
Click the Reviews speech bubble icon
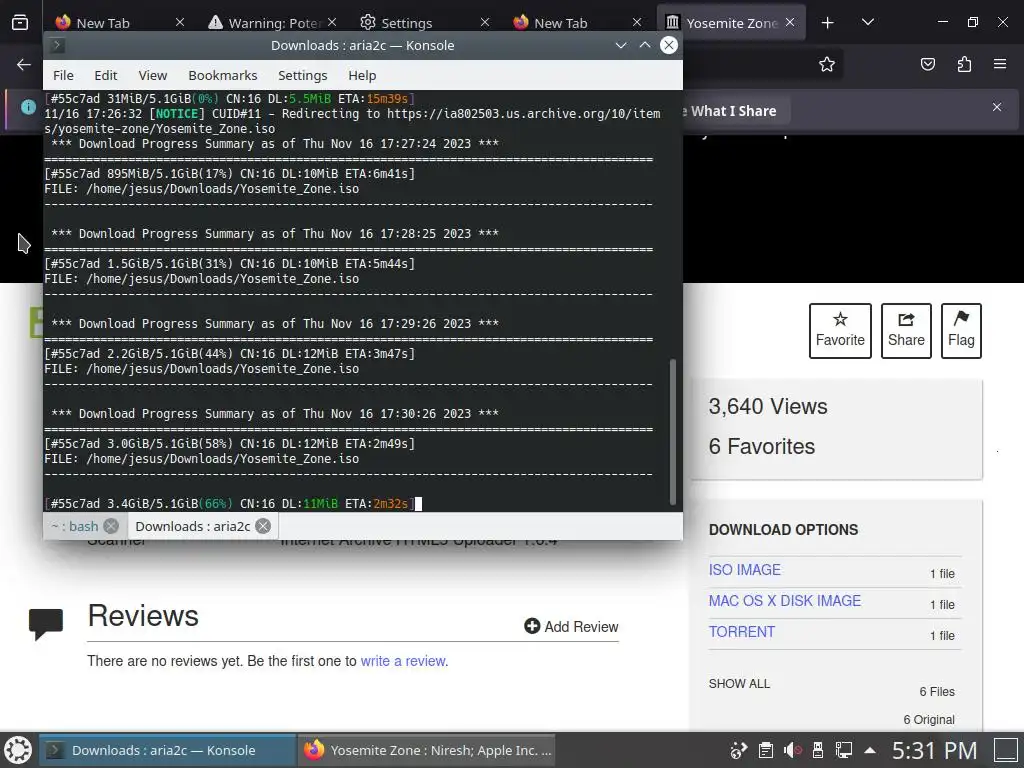coord(46,624)
